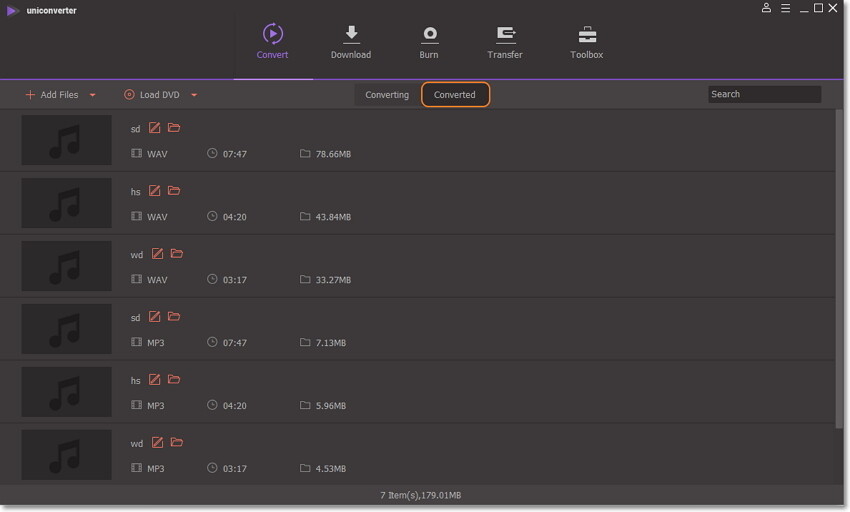Viewport: 850px width, 512px height.
Task: Click the 33.27MB size text
Action: click(x=333, y=280)
